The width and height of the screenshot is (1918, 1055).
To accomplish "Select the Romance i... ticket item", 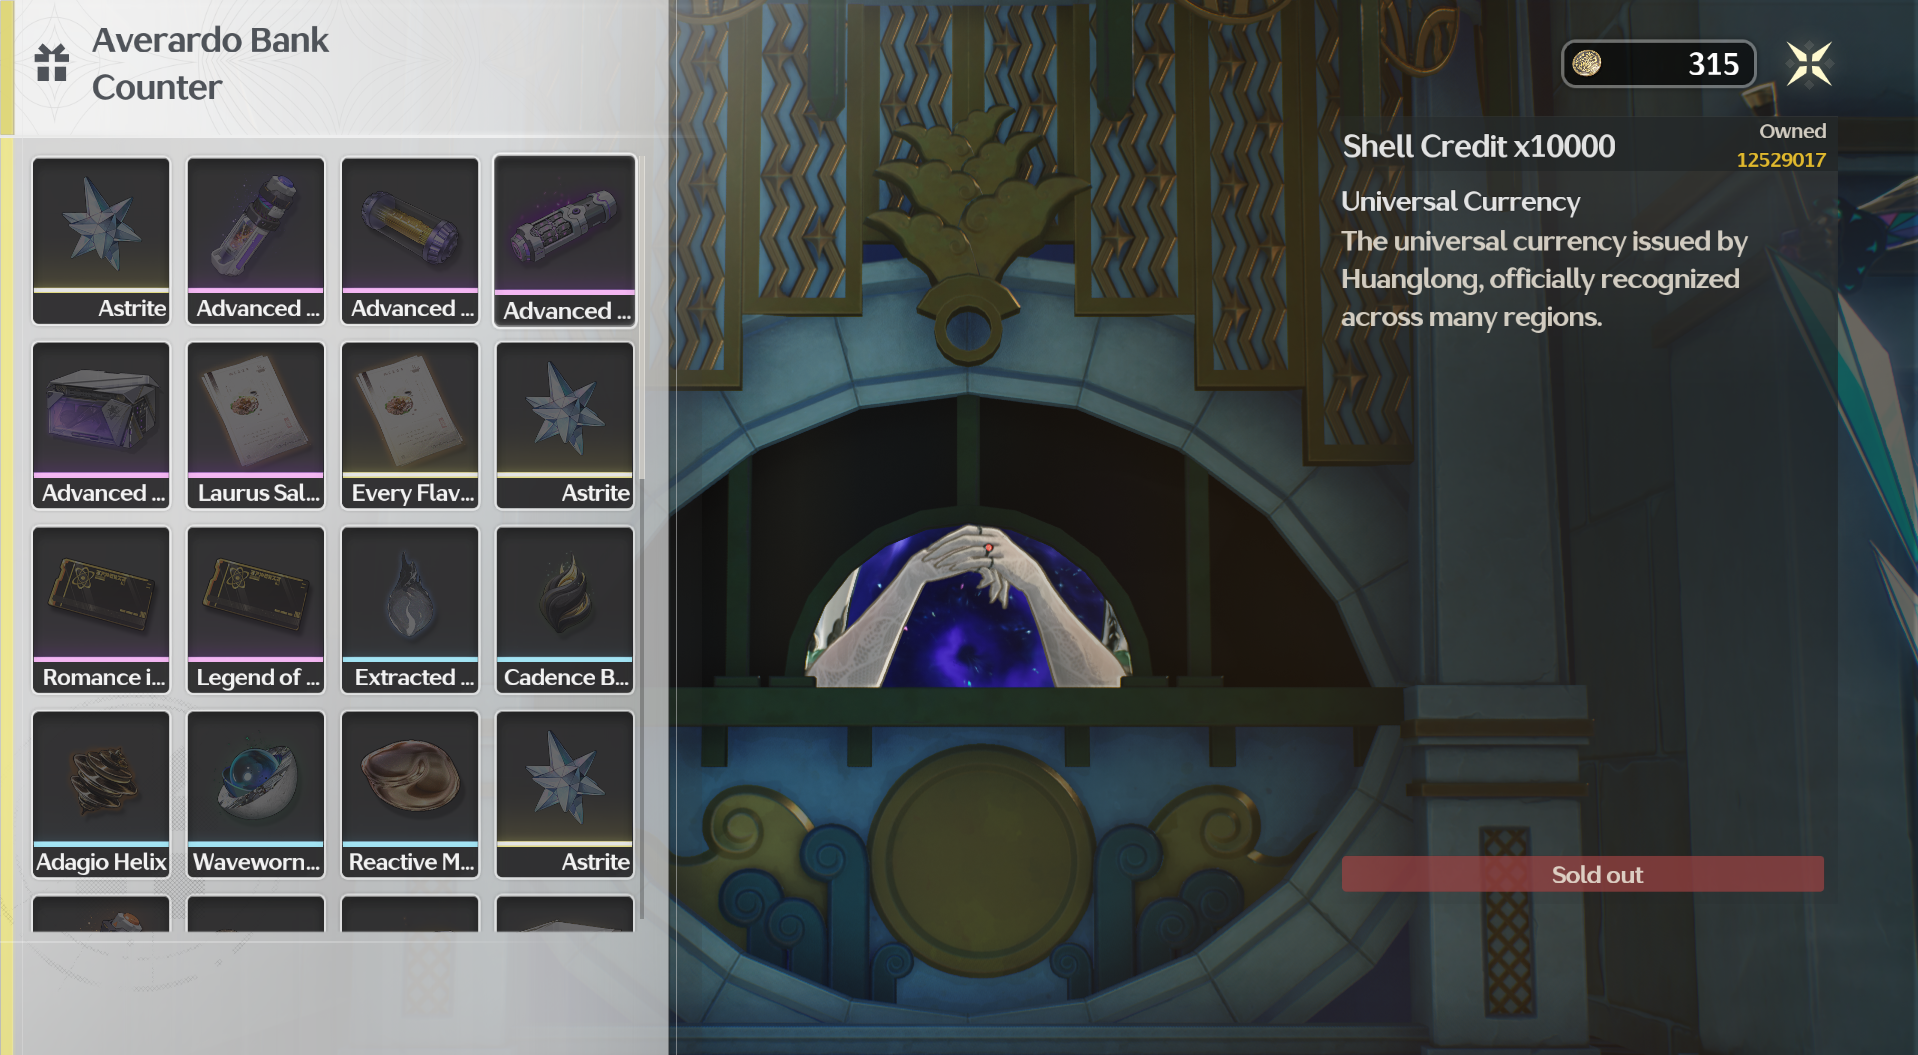I will (101, 610).
